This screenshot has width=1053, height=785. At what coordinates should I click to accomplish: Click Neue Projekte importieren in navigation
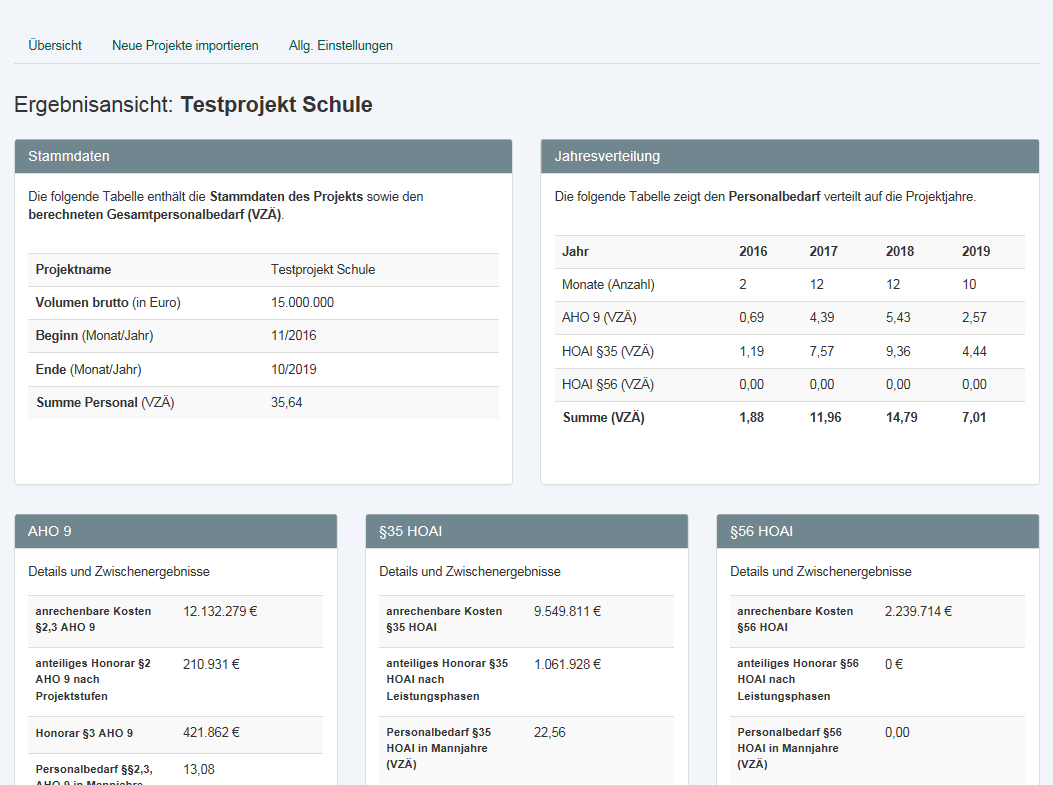[185, 45]
